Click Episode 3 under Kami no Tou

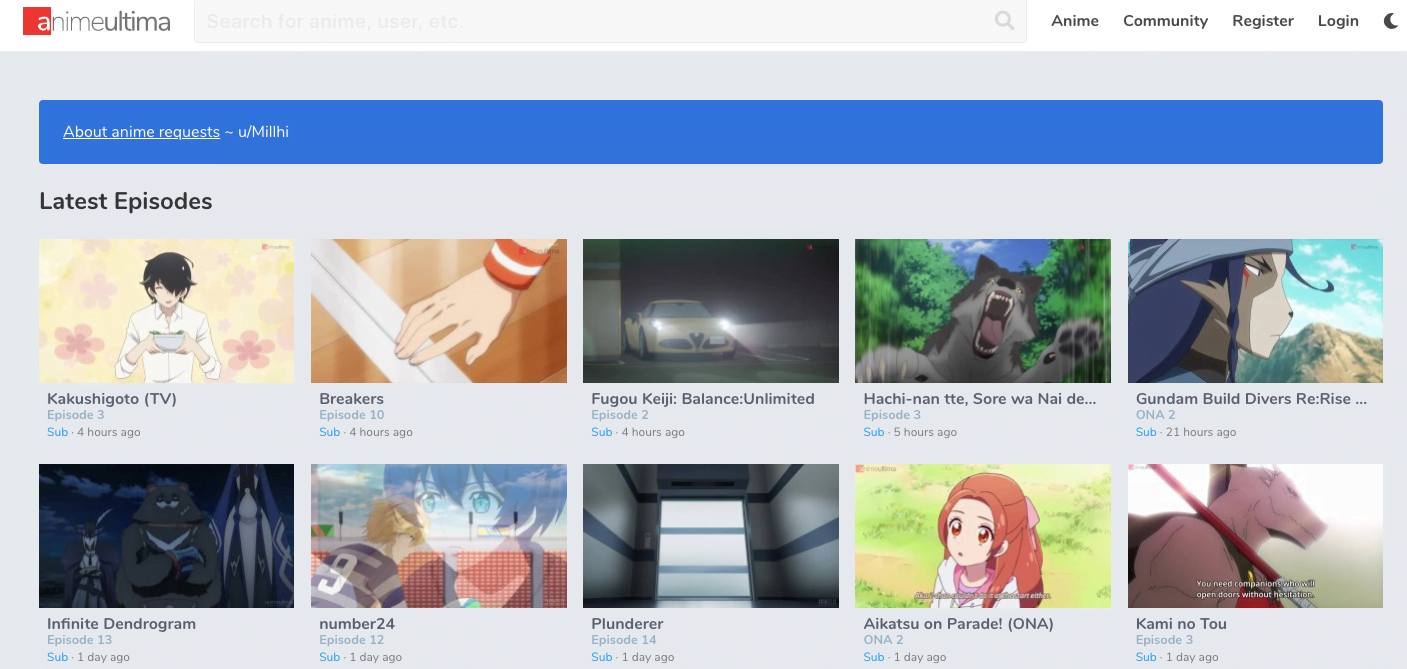pos(1164,640)
